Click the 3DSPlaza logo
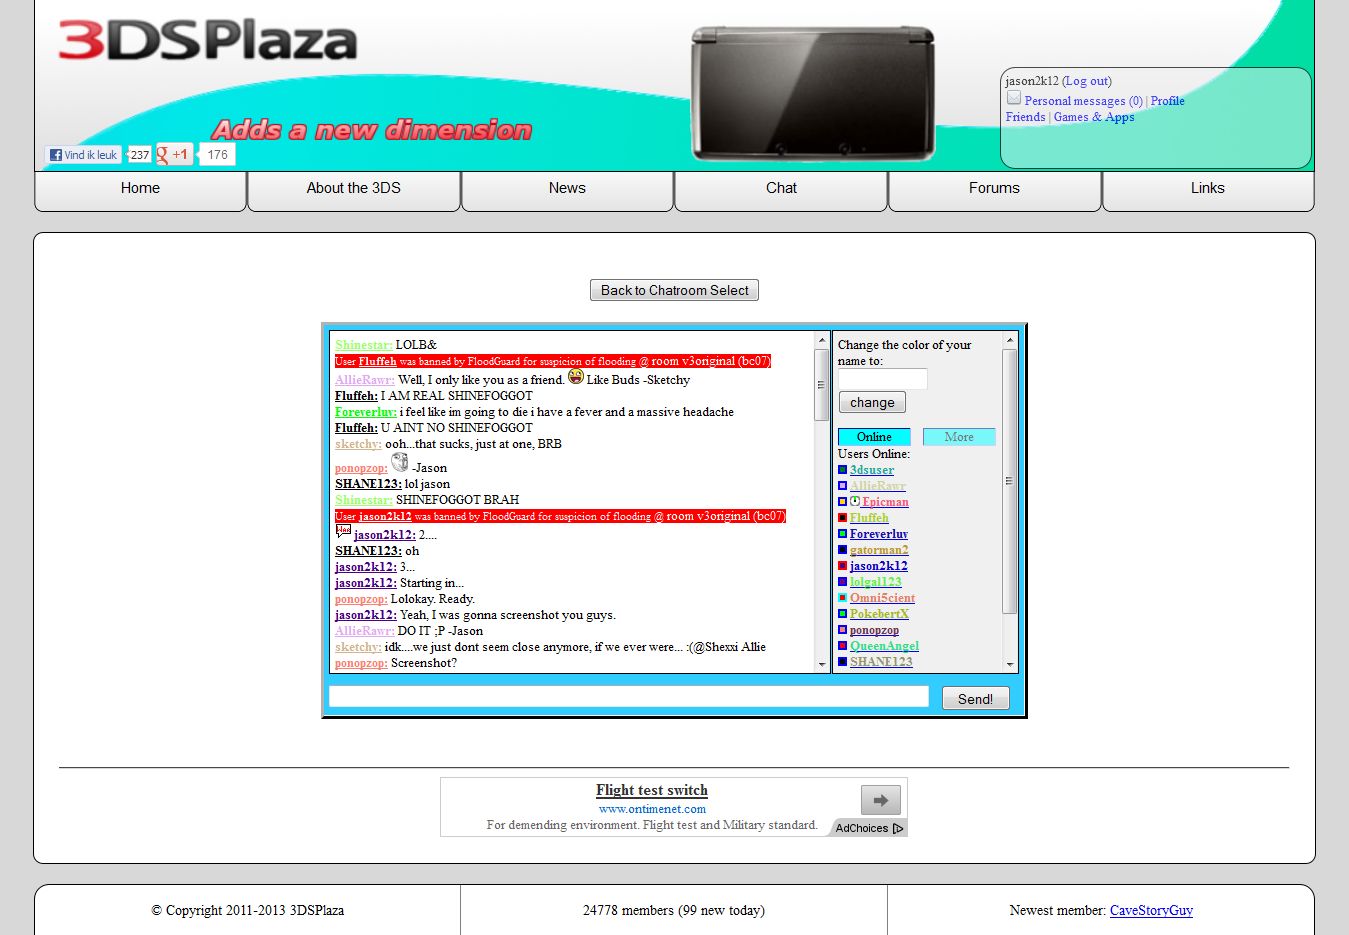This screenshot has width=1349, height=935. pos(208,41)
